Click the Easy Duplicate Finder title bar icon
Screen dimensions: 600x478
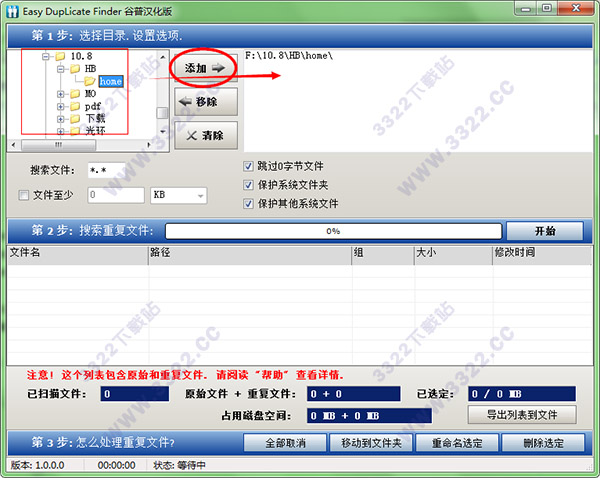[12, 11]
